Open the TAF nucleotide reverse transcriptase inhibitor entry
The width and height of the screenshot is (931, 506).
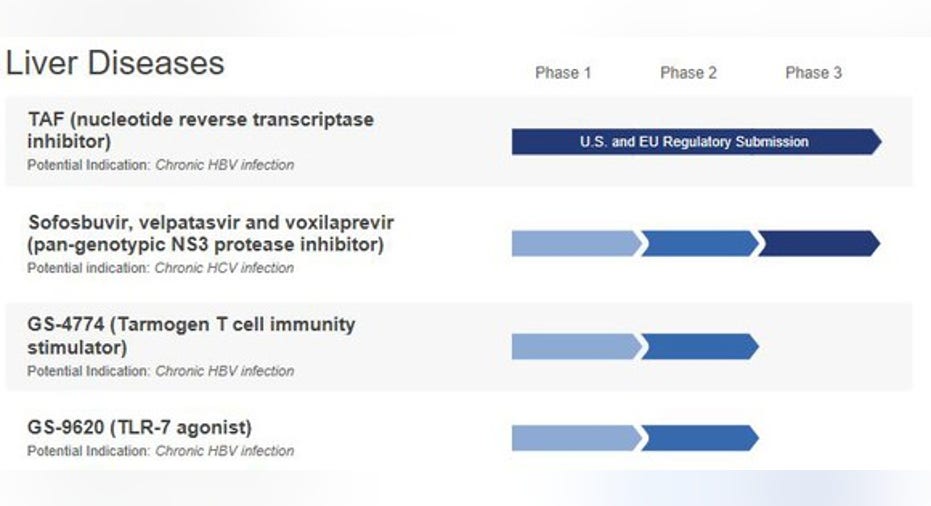[201, 130]
